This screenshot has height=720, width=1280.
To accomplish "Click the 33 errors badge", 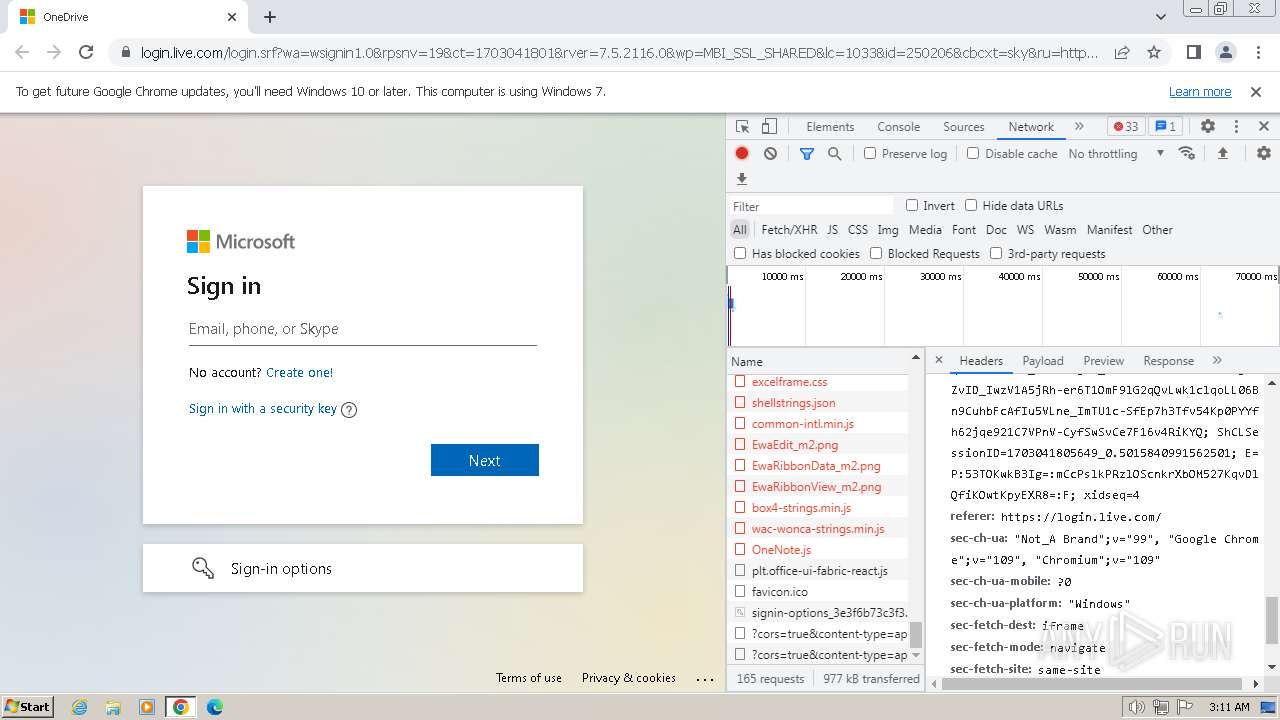I will [x=1127, y=127].
